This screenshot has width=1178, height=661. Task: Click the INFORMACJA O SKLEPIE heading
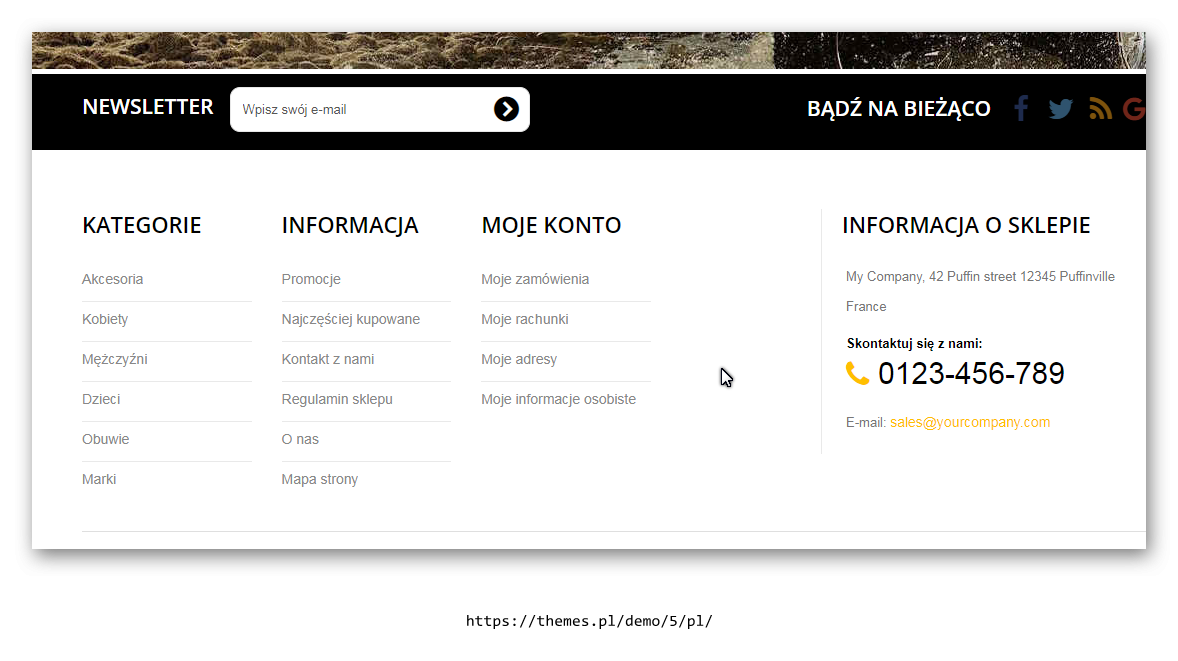pos(966,225)
